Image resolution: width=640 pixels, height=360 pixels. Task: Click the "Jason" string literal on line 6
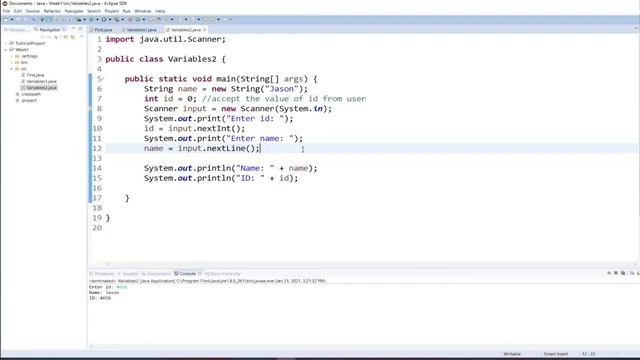(282, 89)
